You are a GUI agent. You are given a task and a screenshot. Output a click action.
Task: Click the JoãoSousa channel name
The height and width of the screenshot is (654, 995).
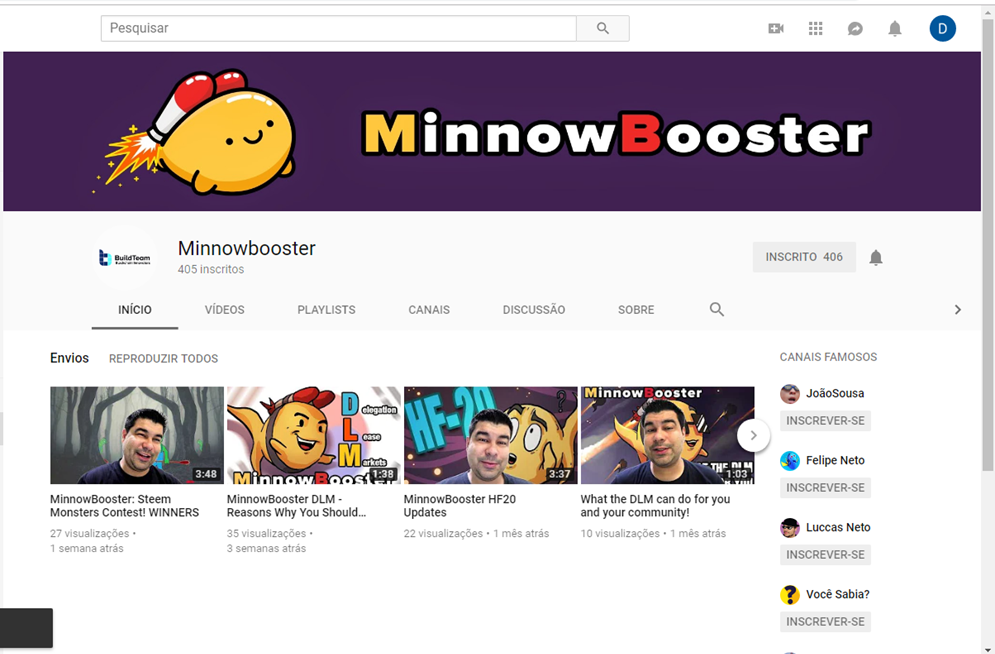click(x=834, y=393)
